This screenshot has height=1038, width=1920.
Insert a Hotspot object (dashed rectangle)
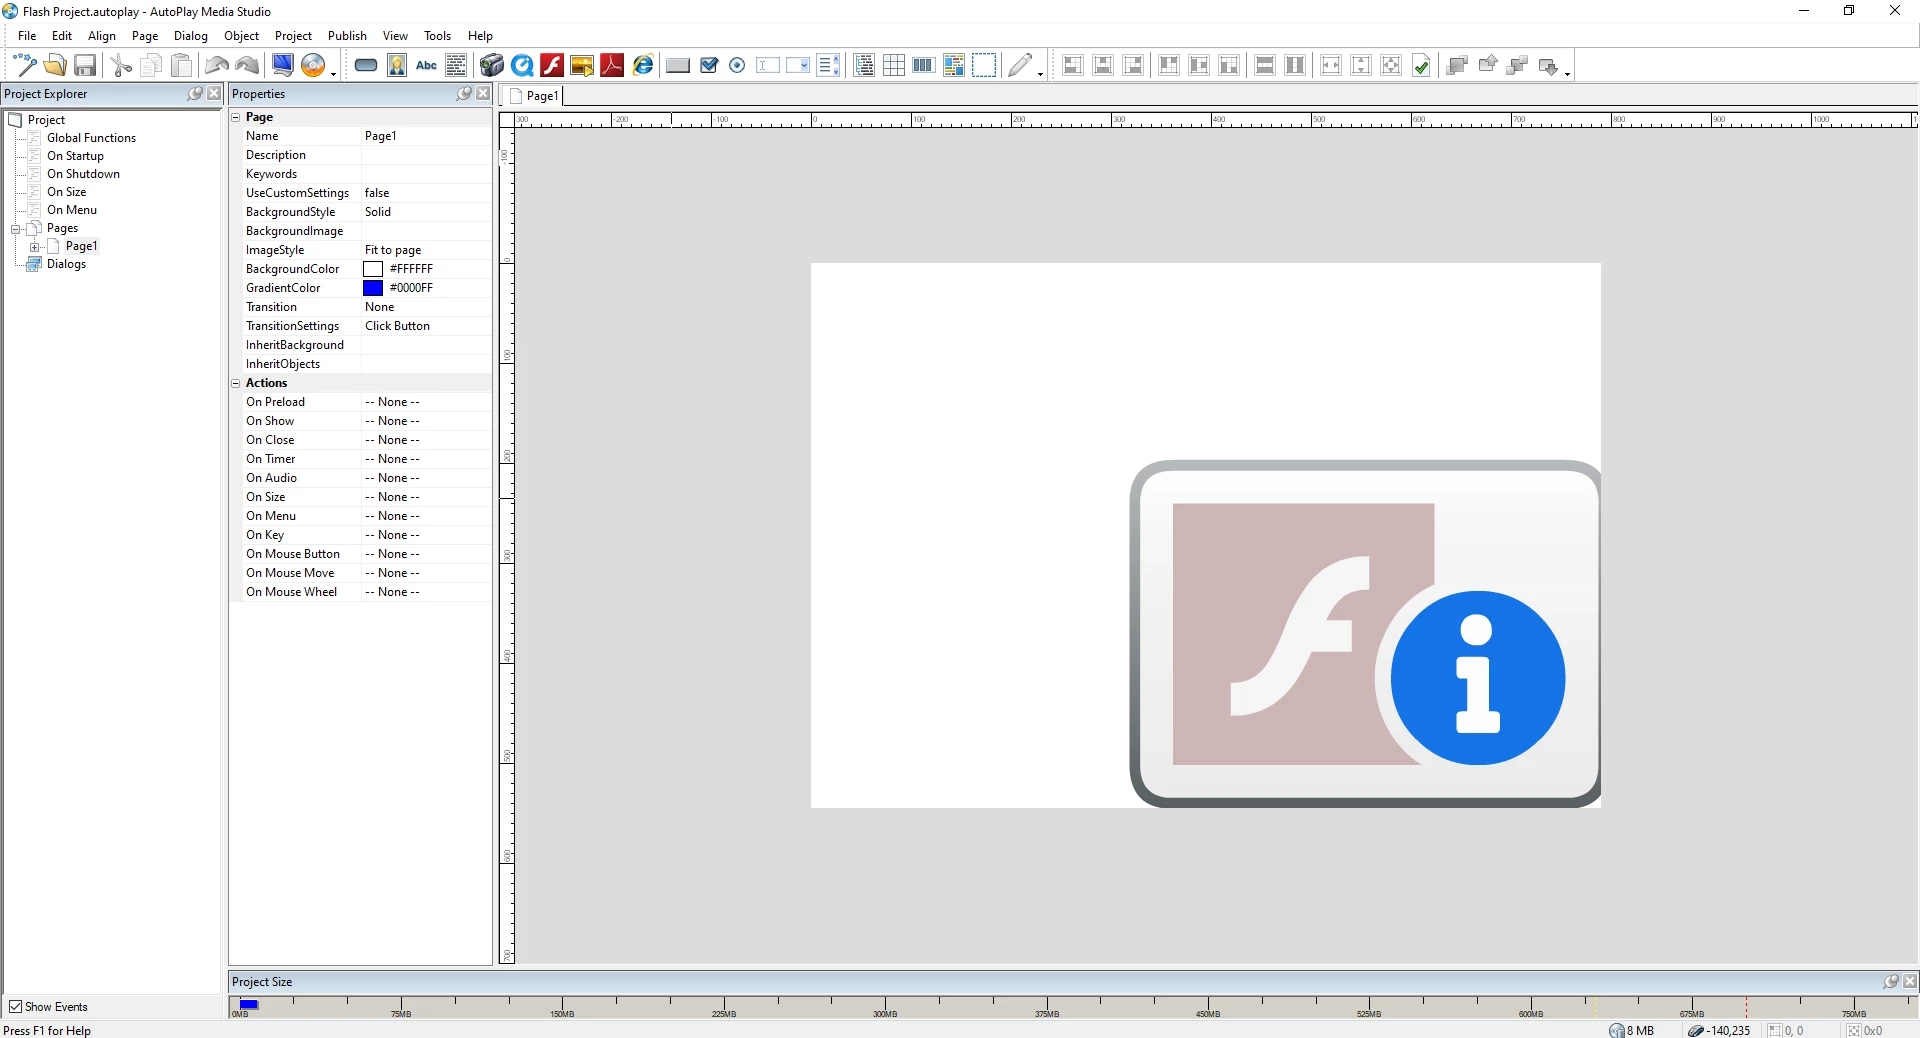[x=984, y=66]
